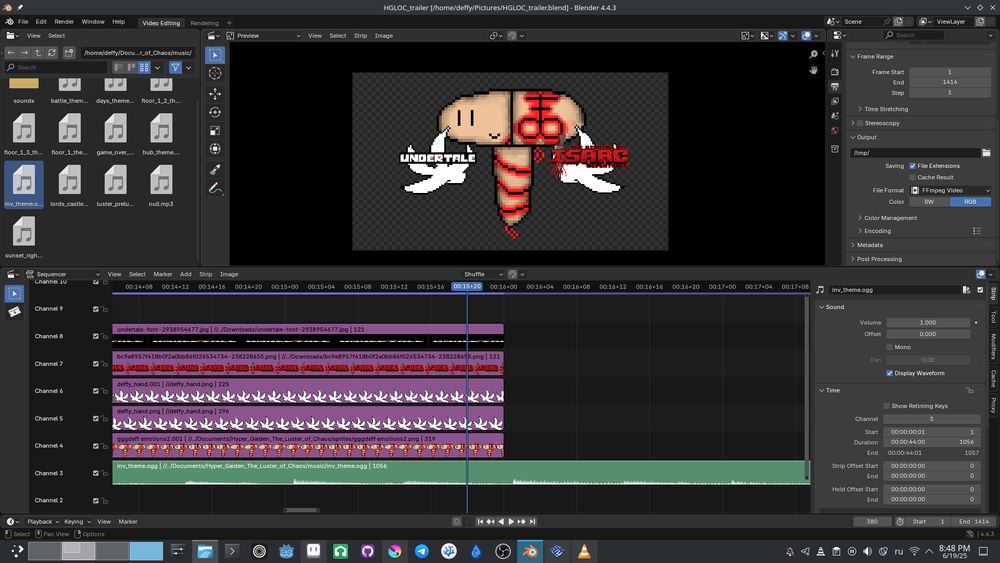
Task: Expand the Color Management subpanel
Action: tap(890, 218)
